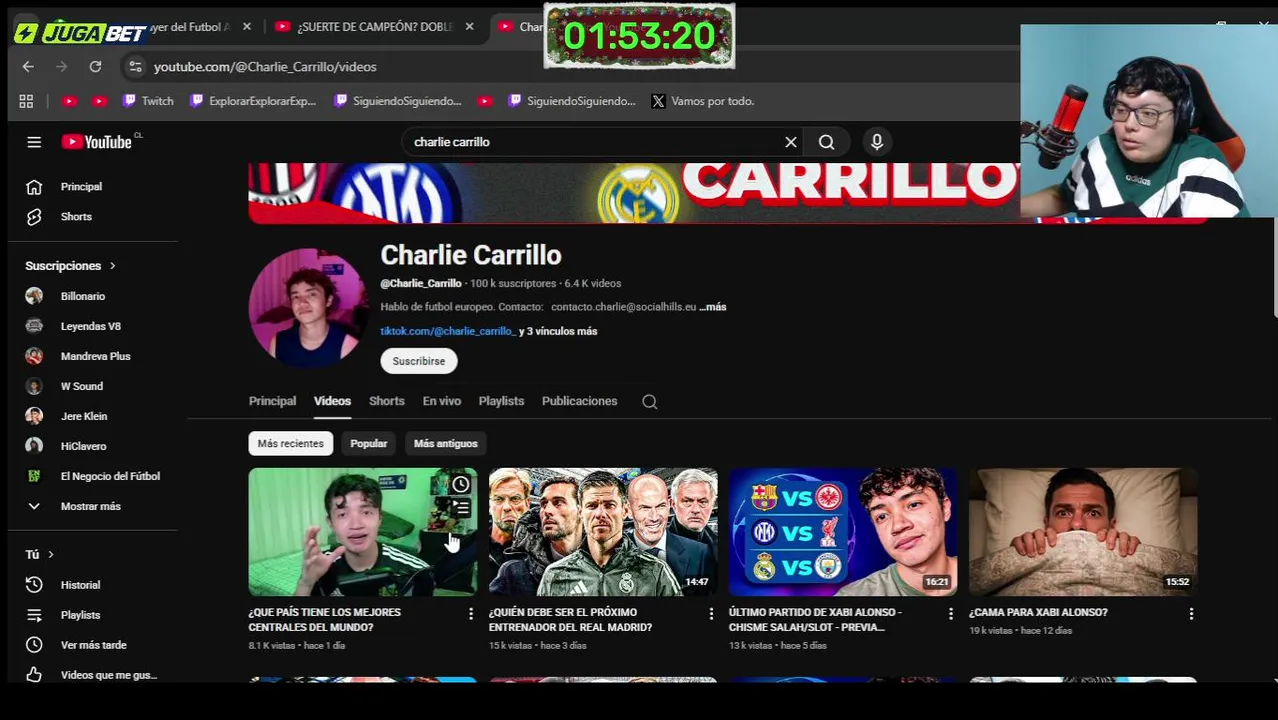The image size is (1278, 720).
Task: Open options menu for 'ÚLTIMO PARTIDO DE XABI ALONSO' video
Action: point(951,613)
